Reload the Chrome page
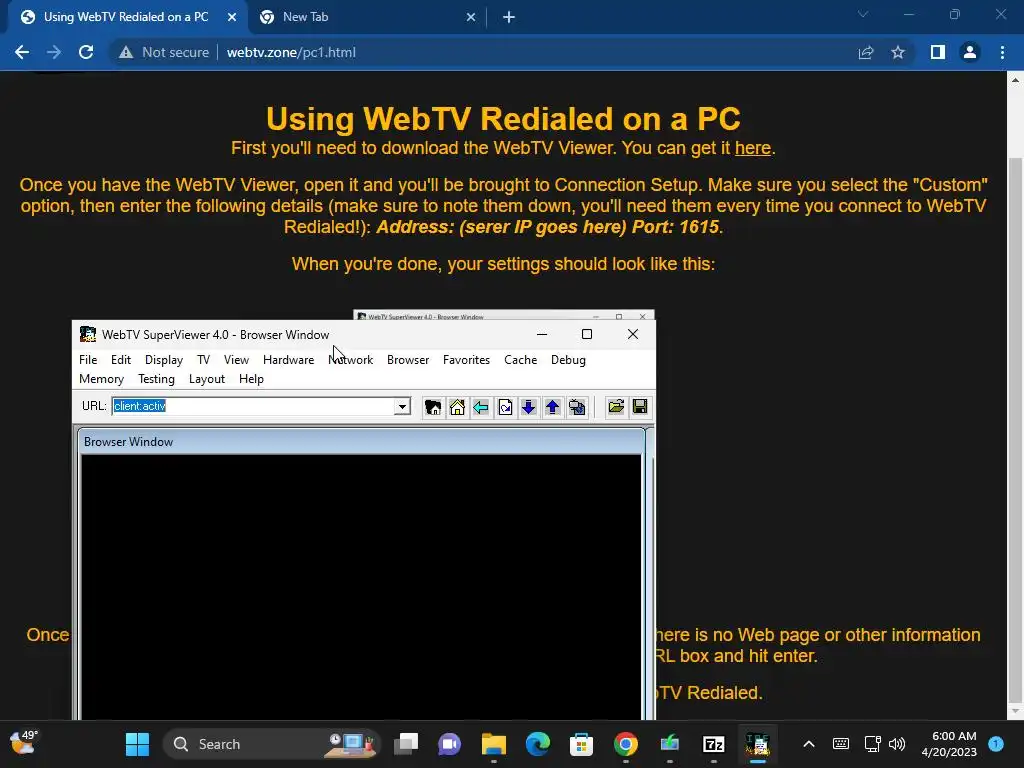1024x768 pixels. 86,52
